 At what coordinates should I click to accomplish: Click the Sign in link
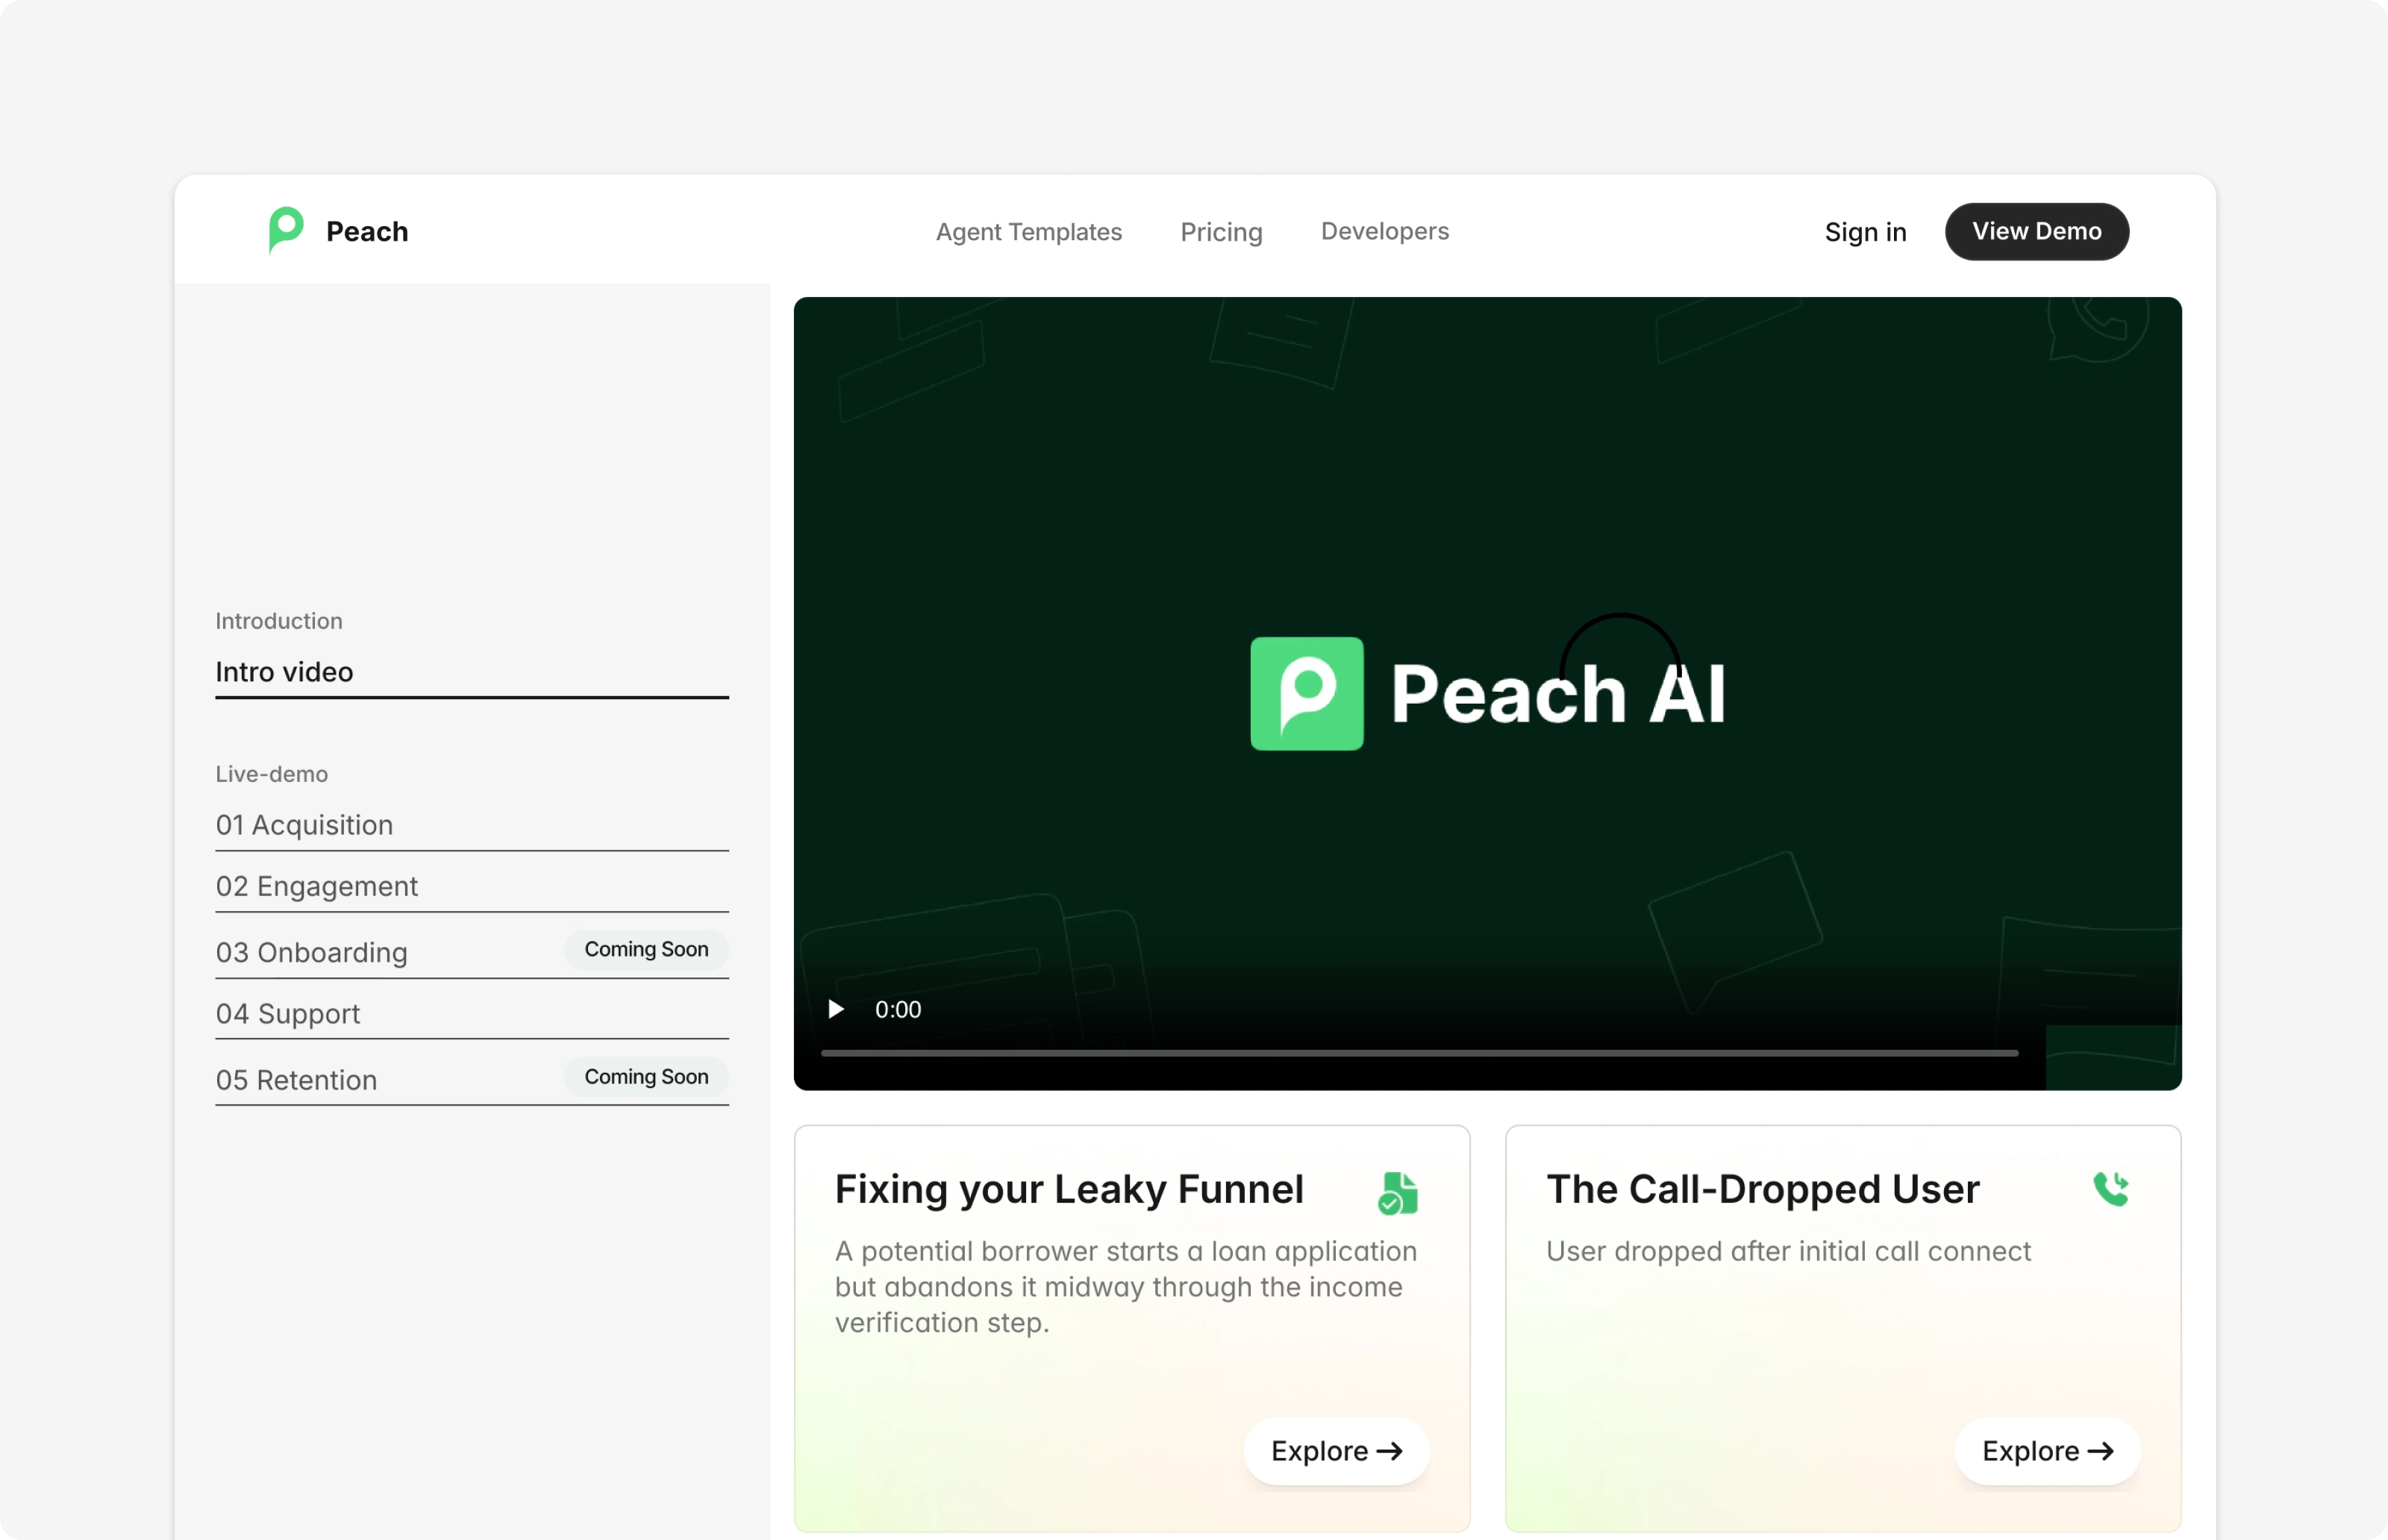pyautogui.click(x=1865, y=232)
